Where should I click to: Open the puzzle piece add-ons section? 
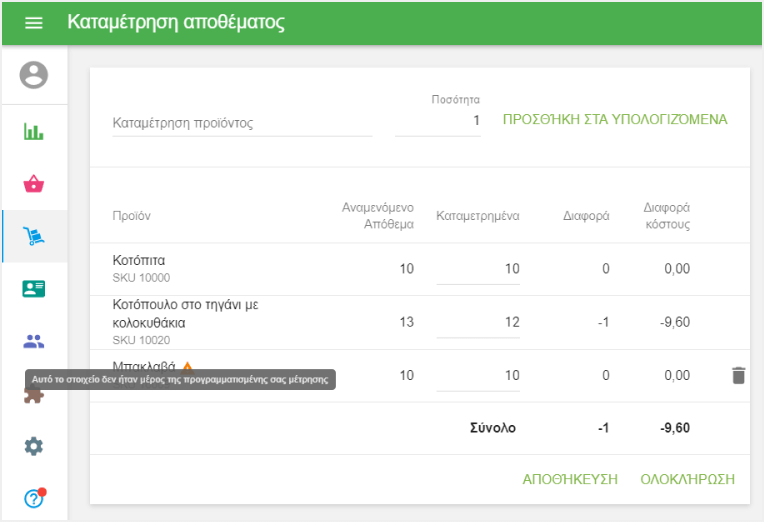pos(34,396)
